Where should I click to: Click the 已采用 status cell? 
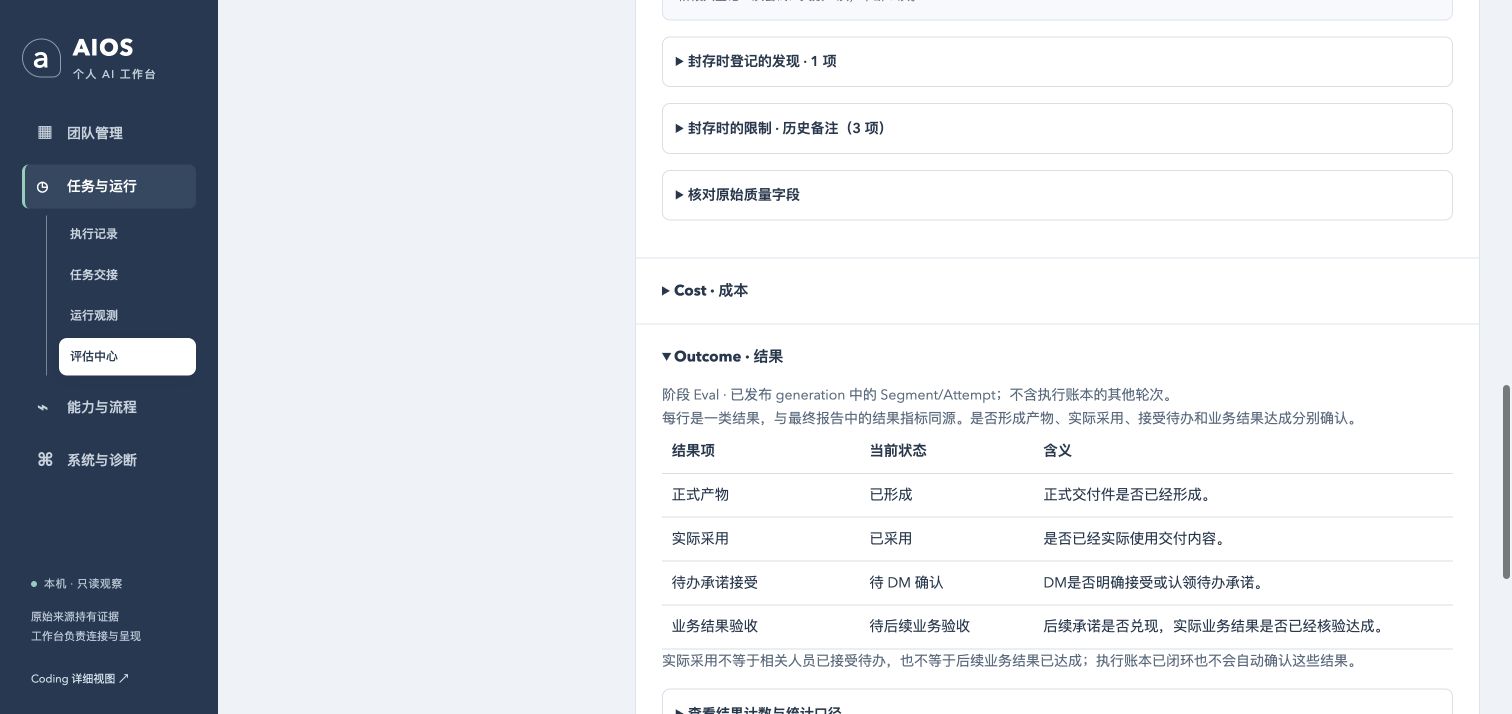(891, 539)
